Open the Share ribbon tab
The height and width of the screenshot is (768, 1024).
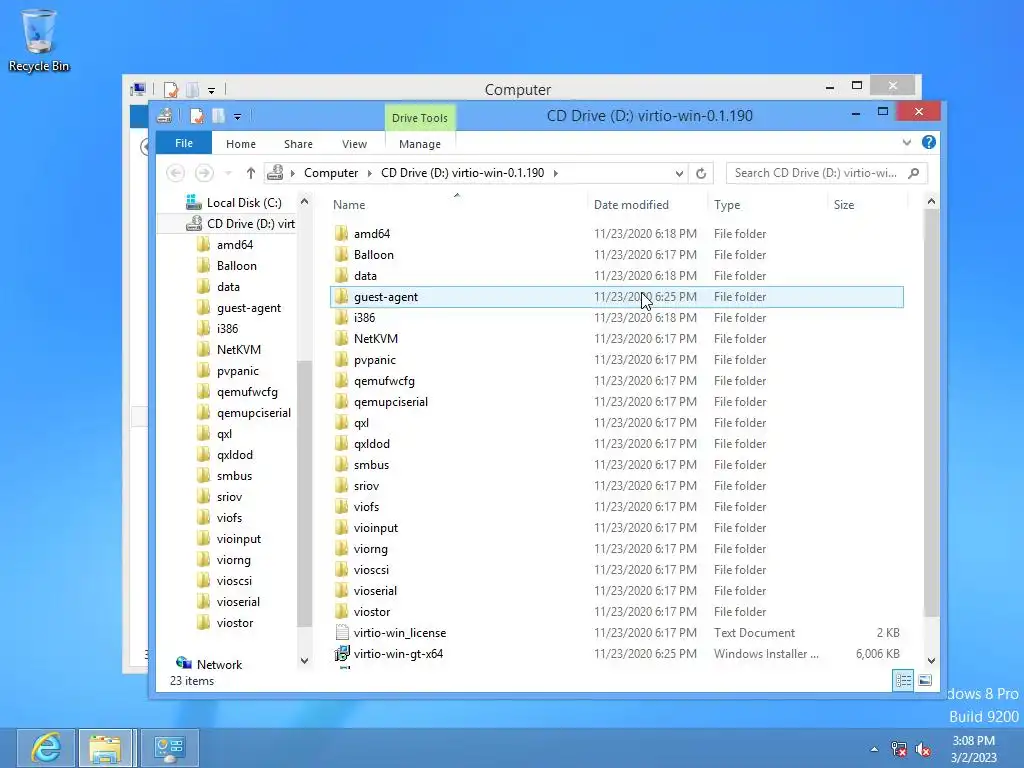tap(298, 144)
